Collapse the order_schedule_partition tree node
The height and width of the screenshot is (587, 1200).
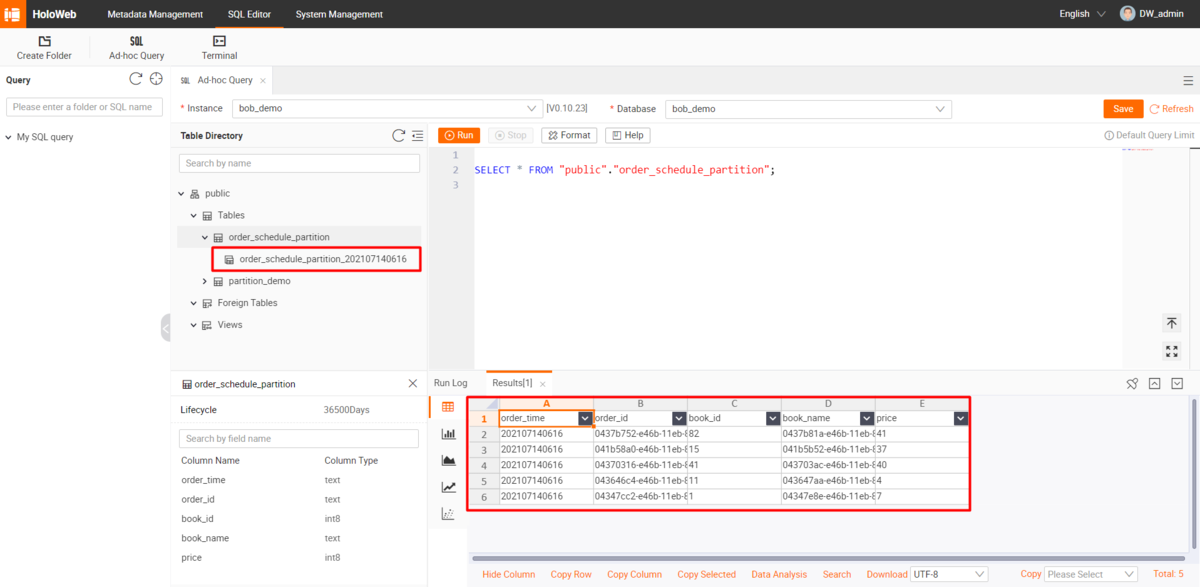click(205, 237)
